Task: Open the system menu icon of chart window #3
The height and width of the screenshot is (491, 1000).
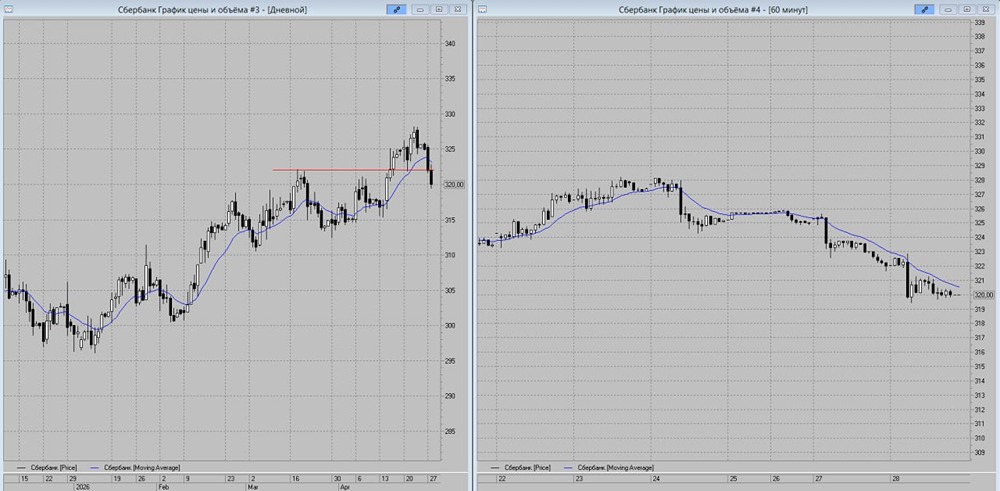Action: coord(9,9)
